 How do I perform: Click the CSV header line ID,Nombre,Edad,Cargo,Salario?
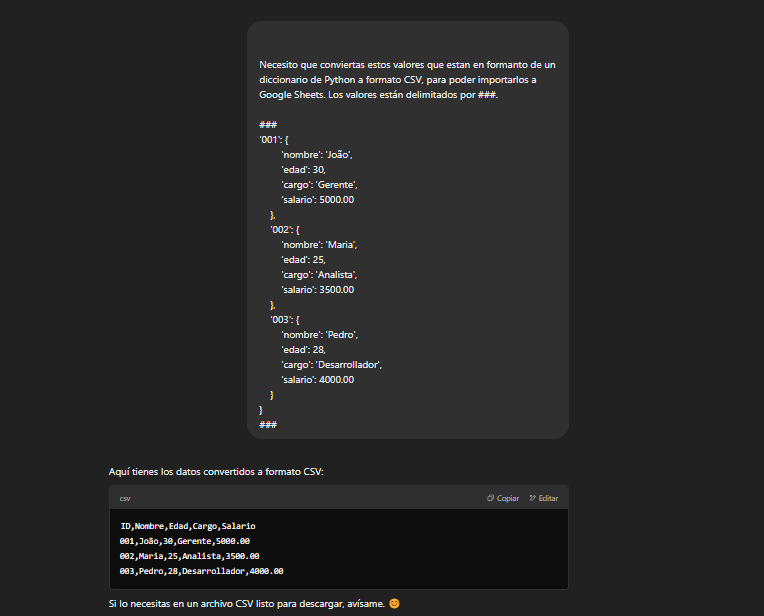coord(188,525)
